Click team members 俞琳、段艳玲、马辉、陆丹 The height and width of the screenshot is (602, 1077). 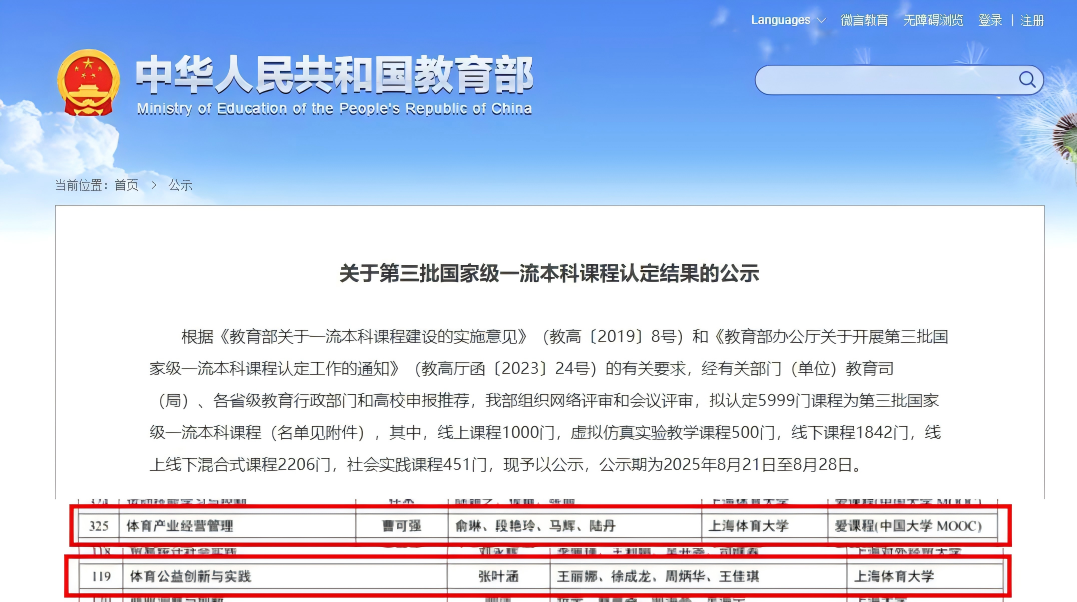point(535,526)
